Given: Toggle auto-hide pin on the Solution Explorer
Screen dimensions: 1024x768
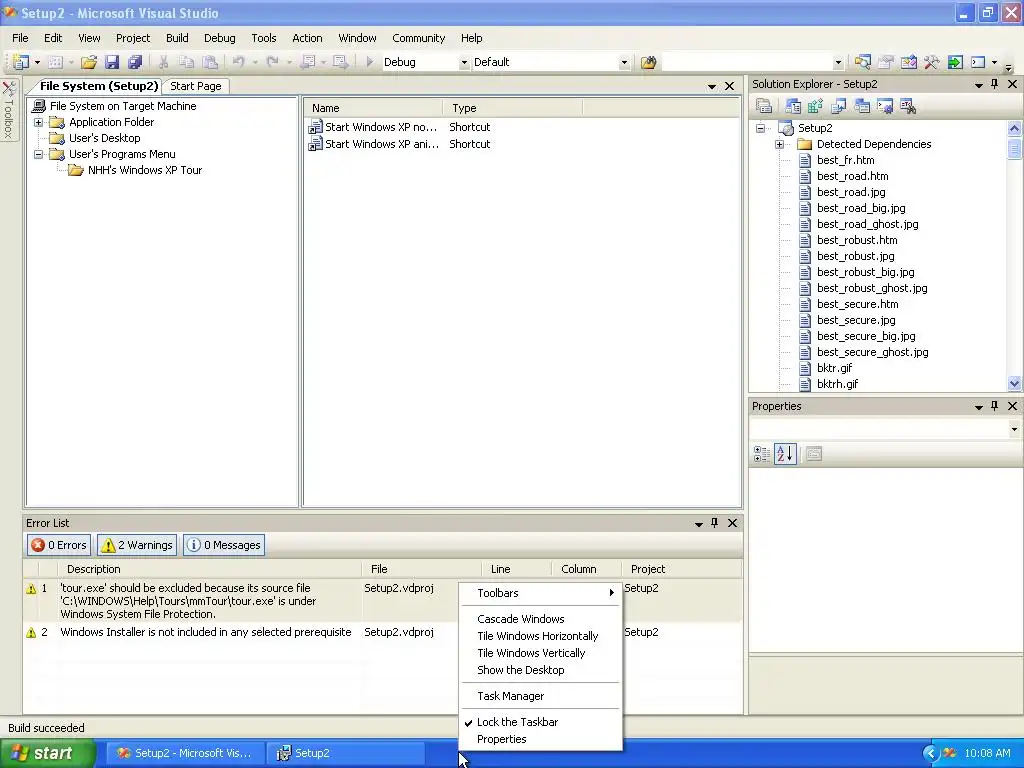Looking at the screenshot, I should [995, 84].
